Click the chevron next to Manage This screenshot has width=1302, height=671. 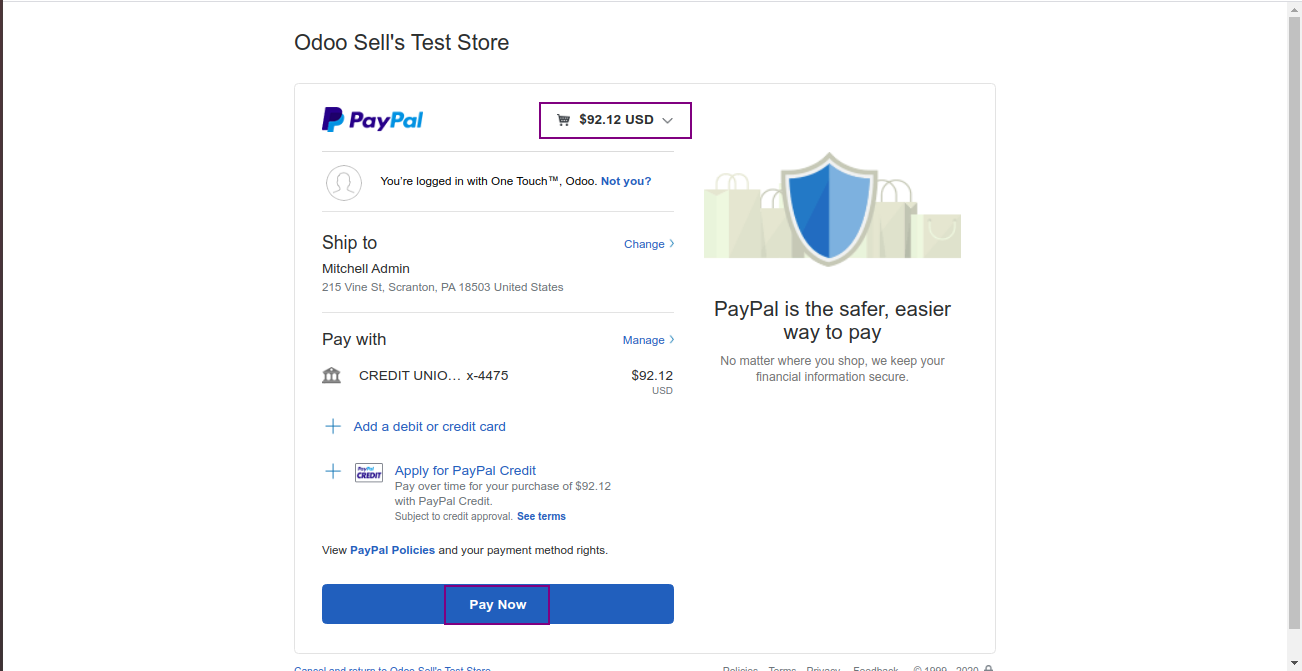tap(671, 339)
